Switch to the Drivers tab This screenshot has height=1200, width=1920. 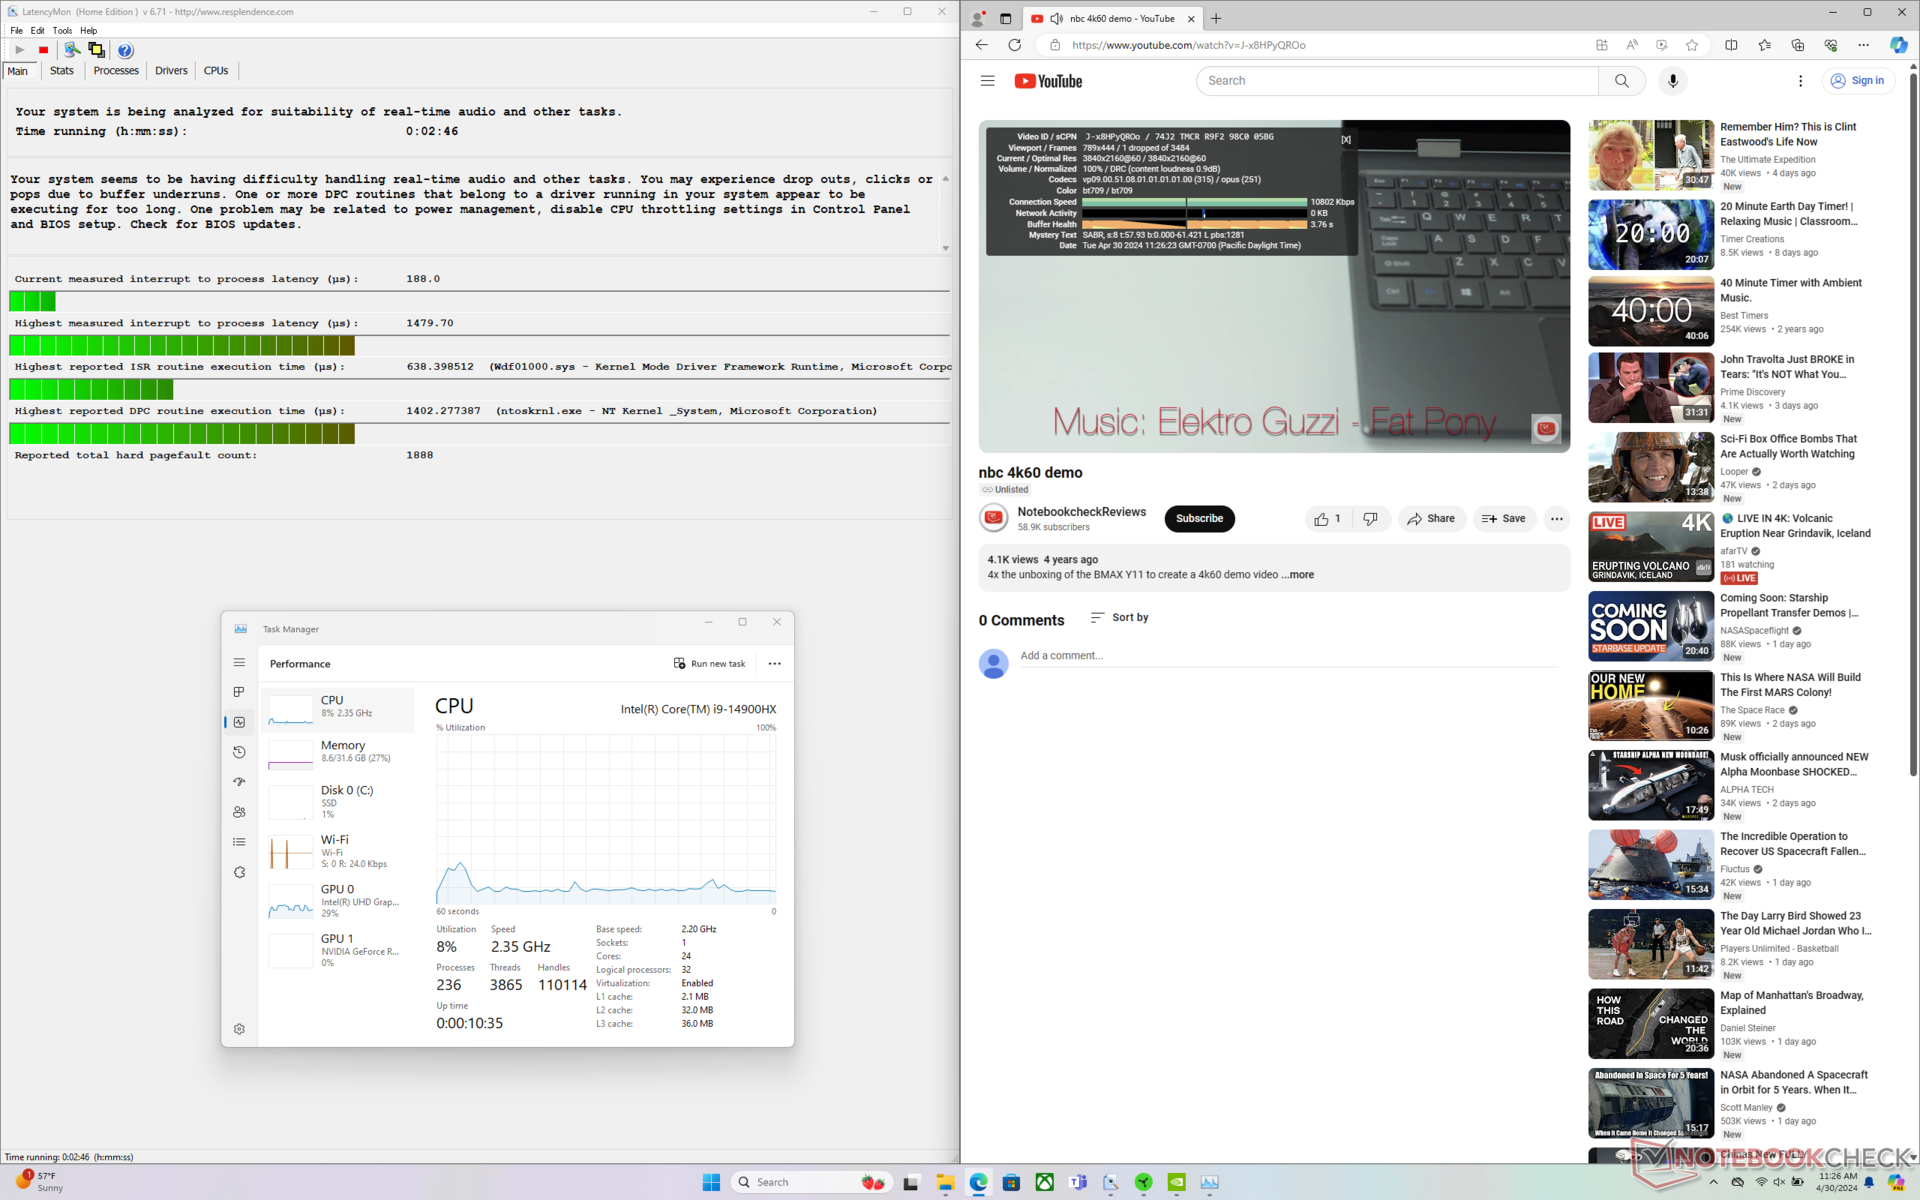pyautogui.click(x=171, y=71)
